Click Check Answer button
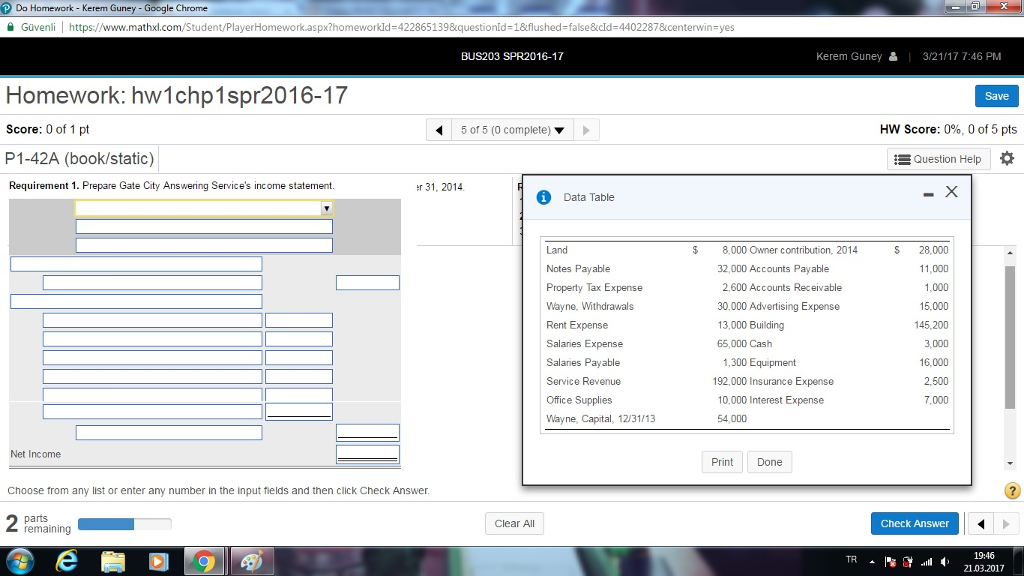 [914, 523]
